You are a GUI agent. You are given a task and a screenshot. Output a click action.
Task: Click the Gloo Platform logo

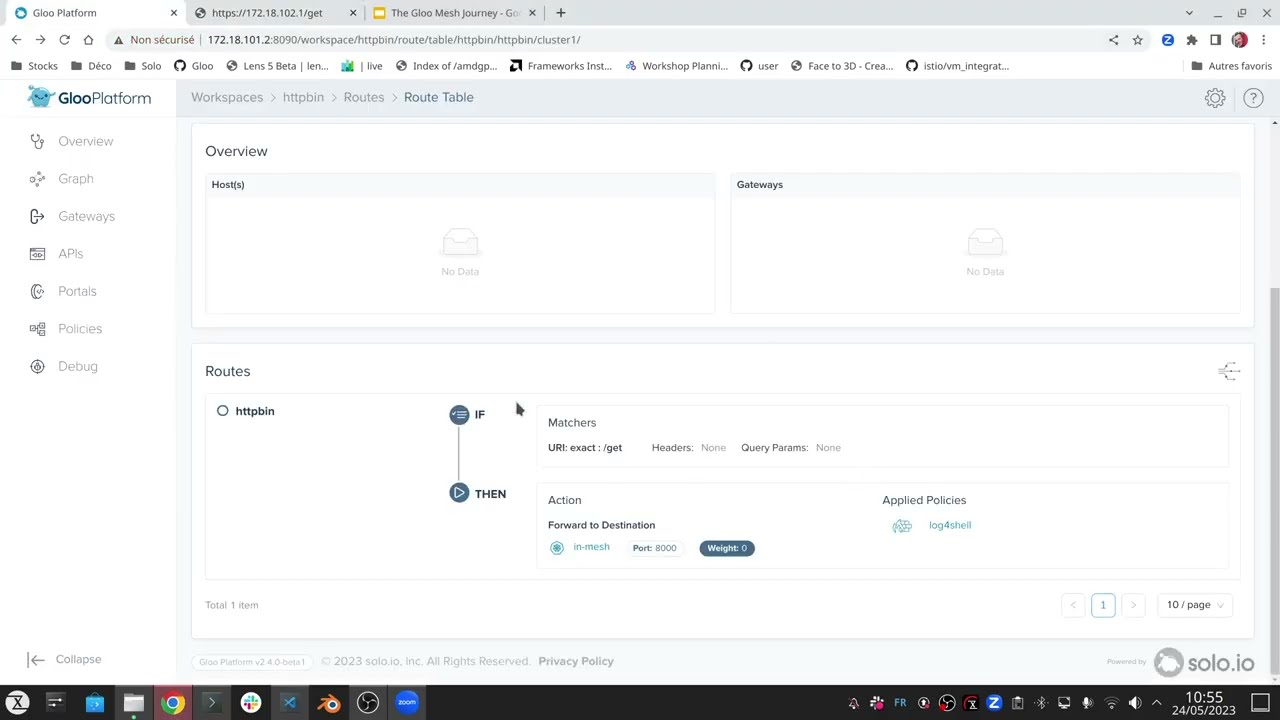pyautogui.click(x=89, y=98)
